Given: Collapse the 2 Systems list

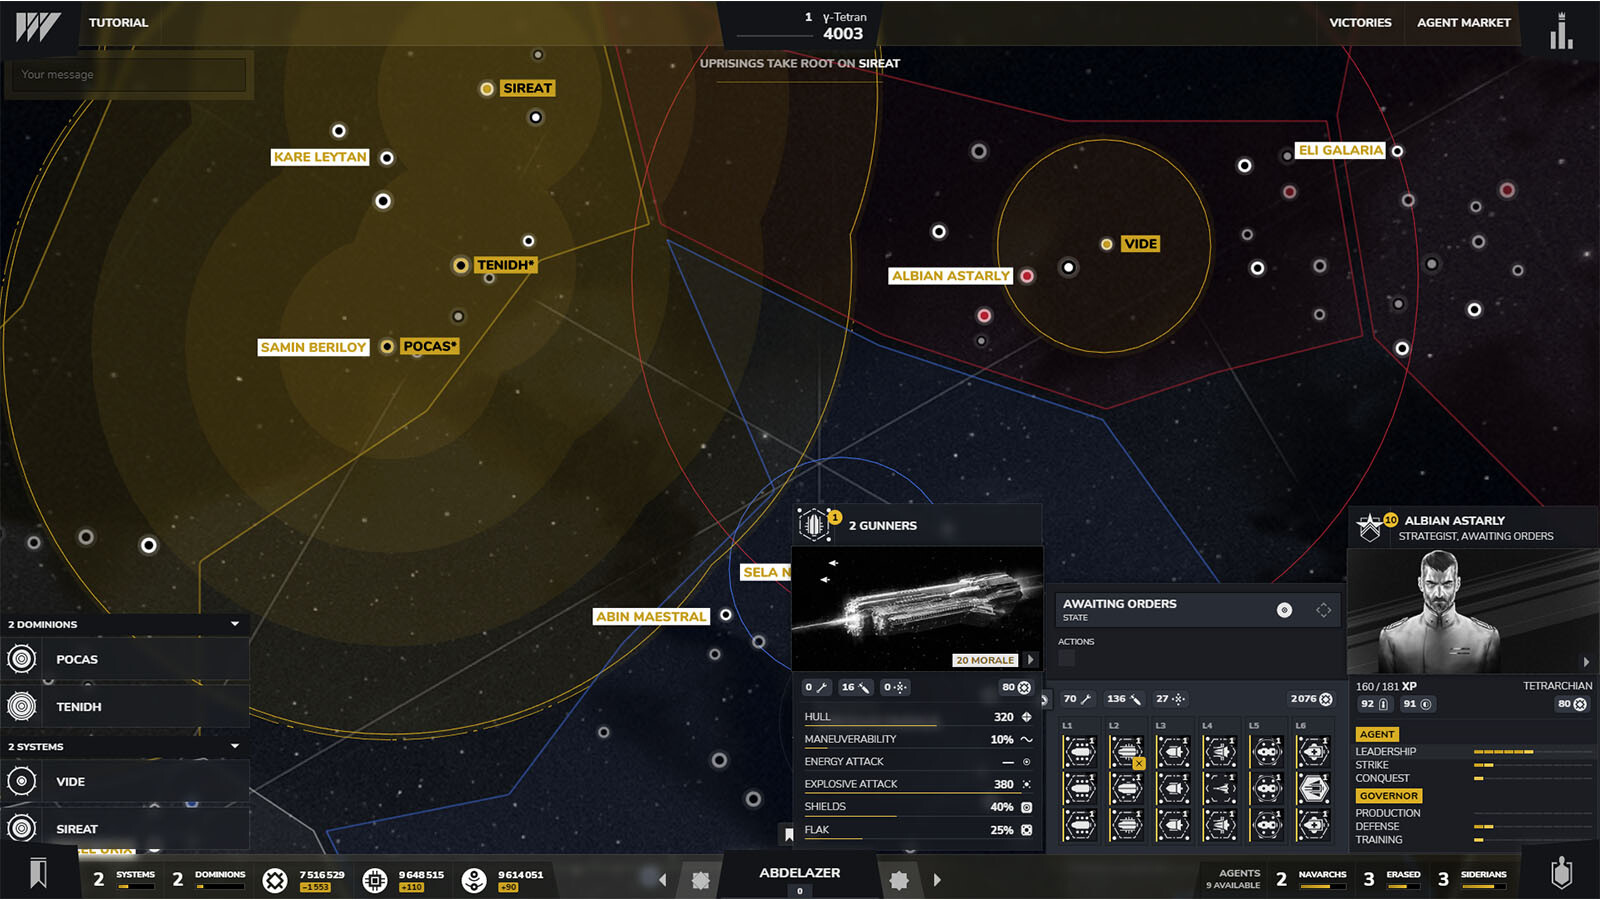Looking at the screenshot, I should pyautogui.click(x=235, y=746).
